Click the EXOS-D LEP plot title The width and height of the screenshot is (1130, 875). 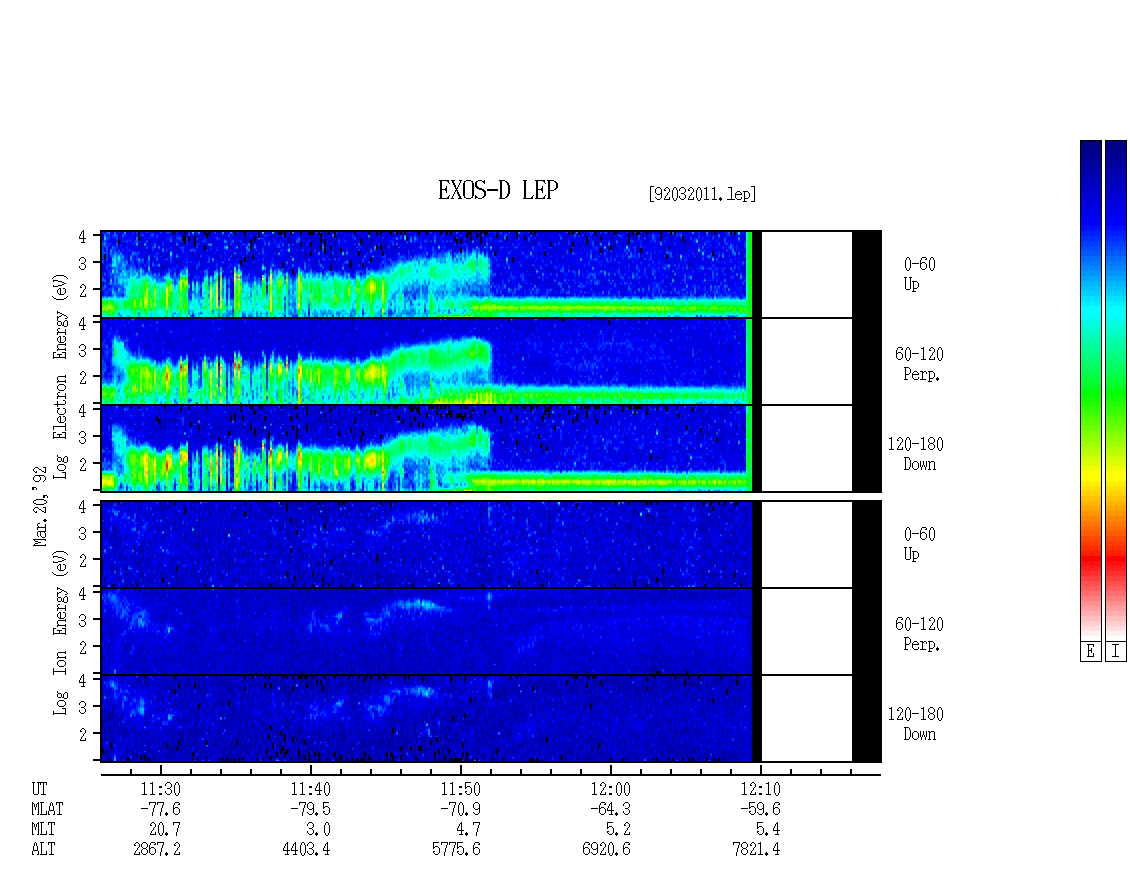(498, 190)
